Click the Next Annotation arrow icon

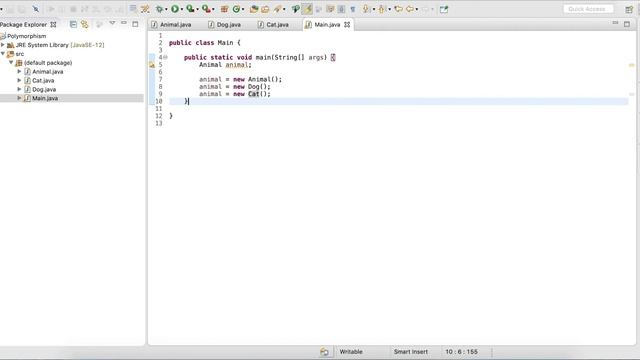tap(366, 9)
